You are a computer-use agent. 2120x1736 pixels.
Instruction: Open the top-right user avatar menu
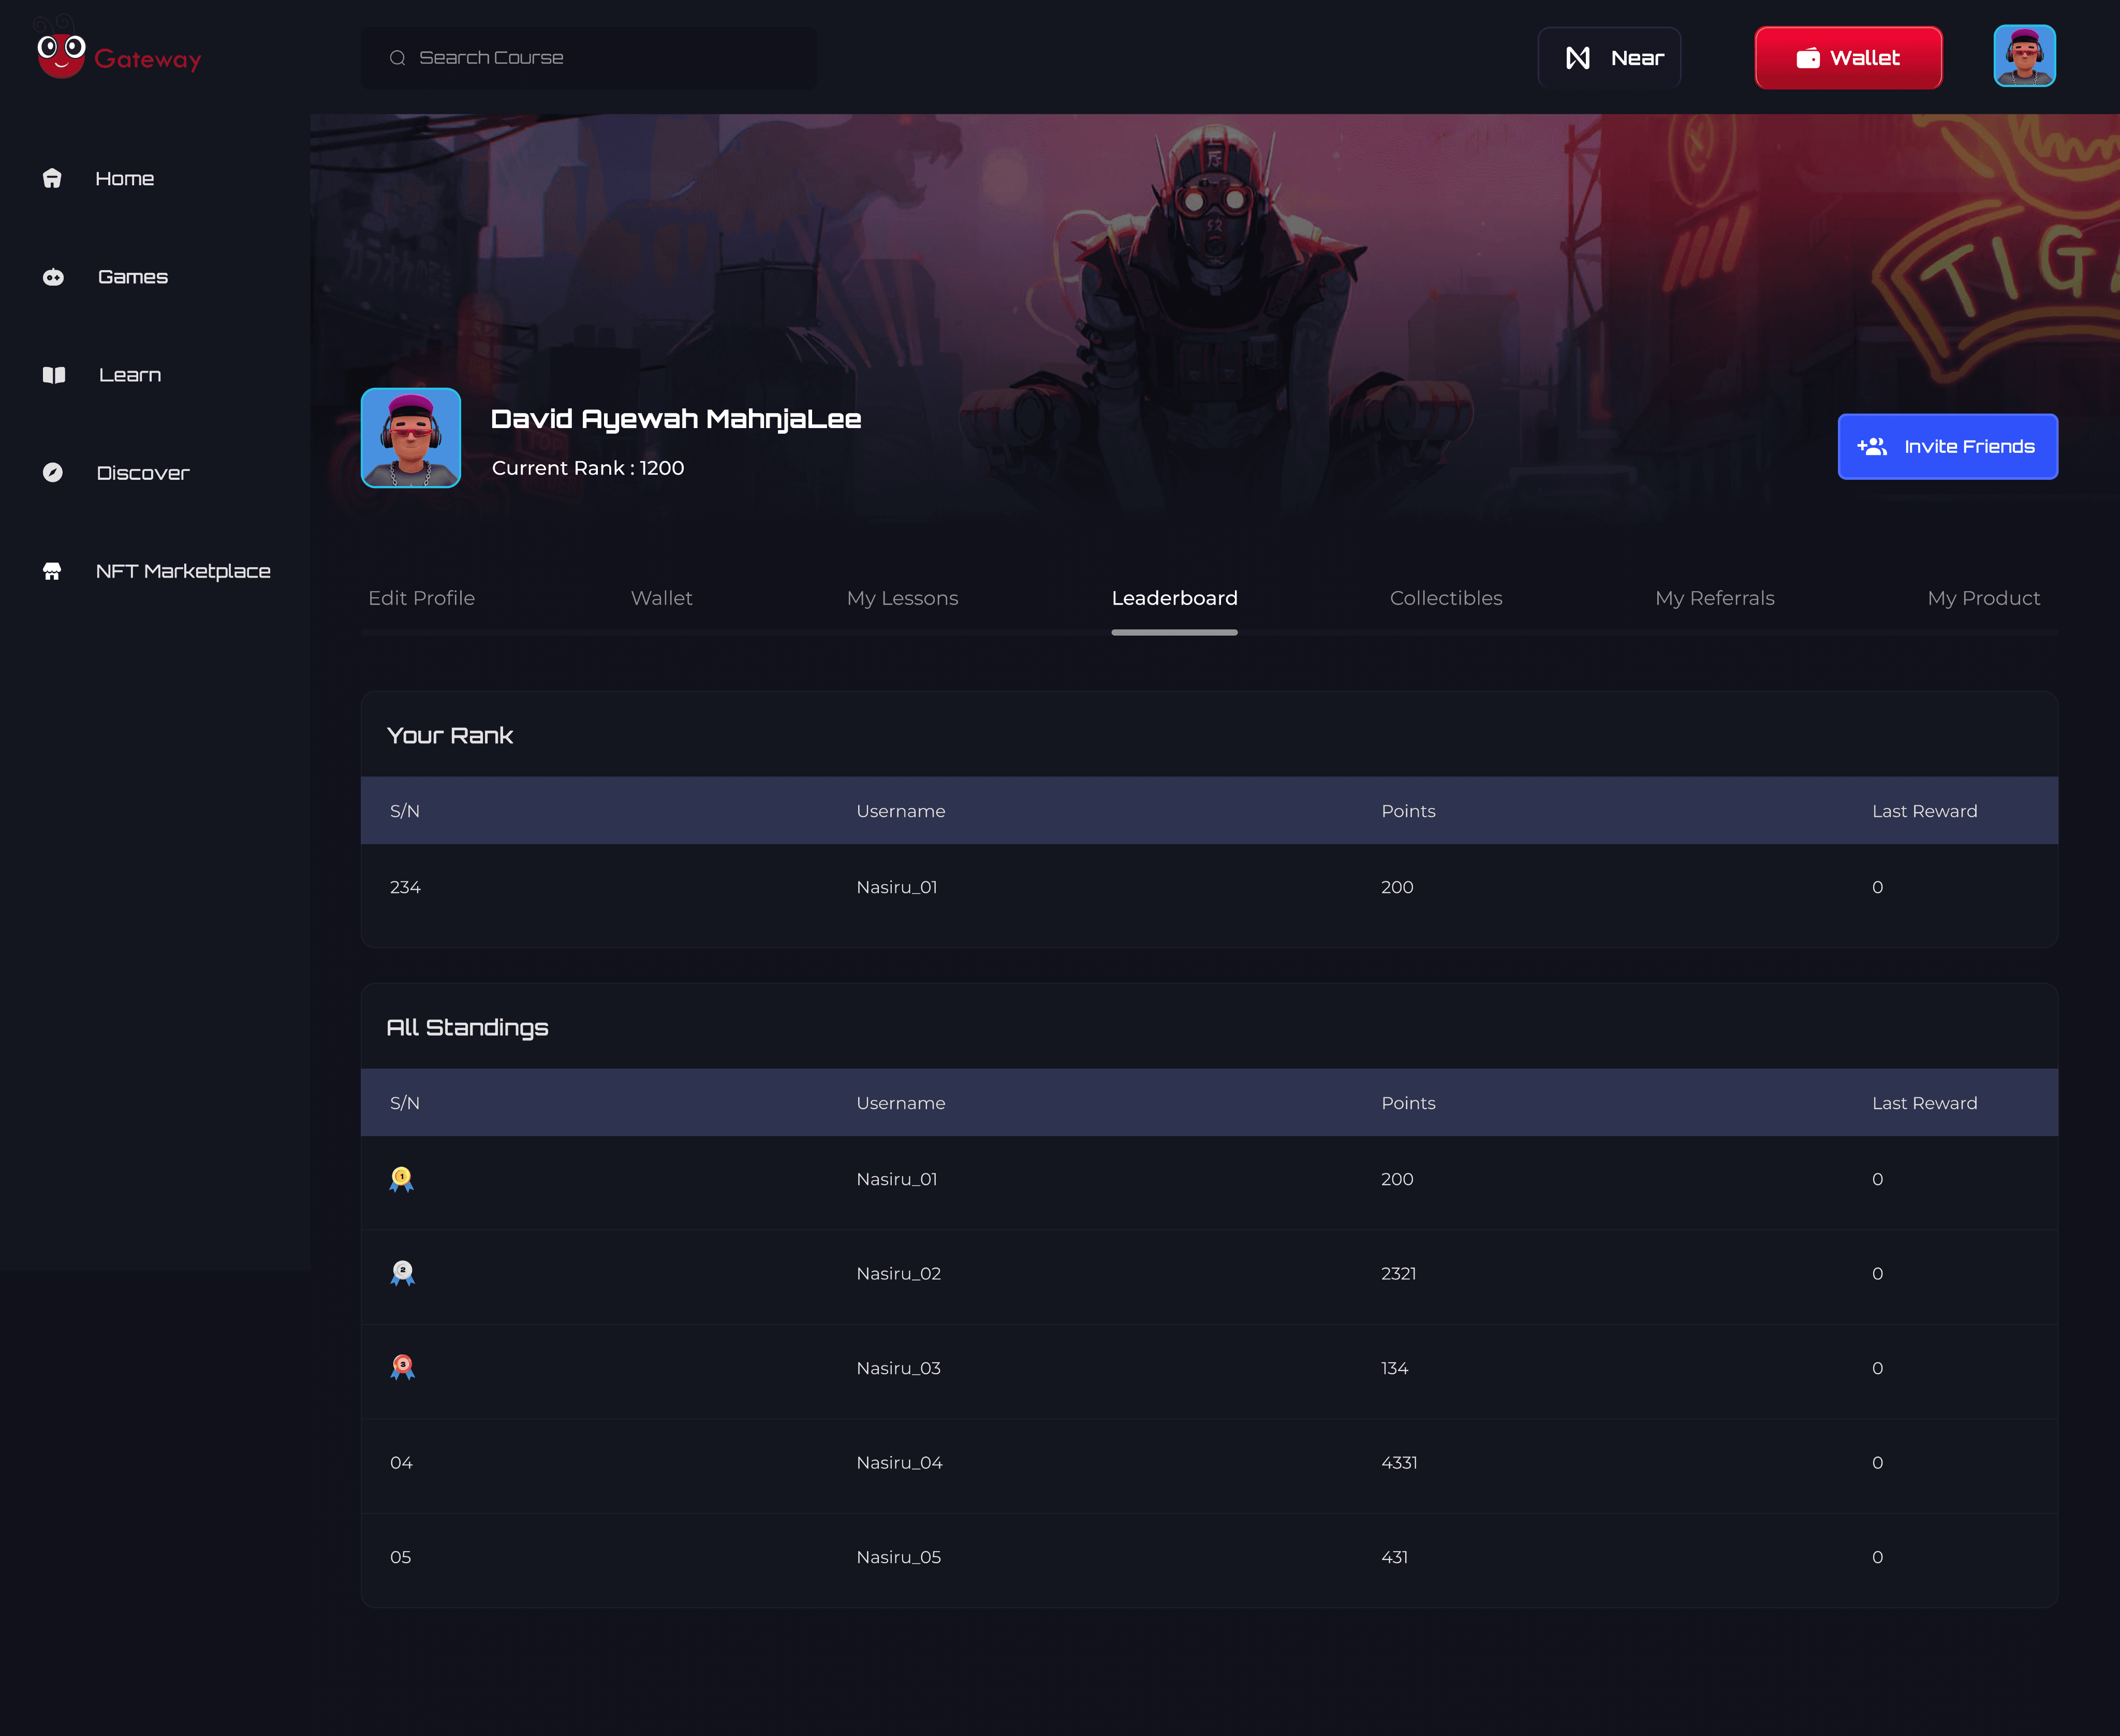(x=2024, y=56)
